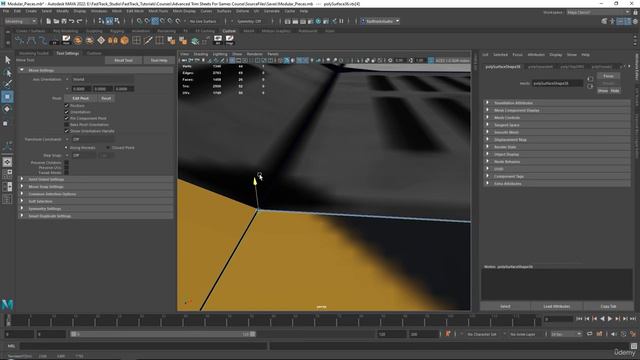
Task: Toggle the Show Orientation Handle checkbox
Action: point(67,131)
